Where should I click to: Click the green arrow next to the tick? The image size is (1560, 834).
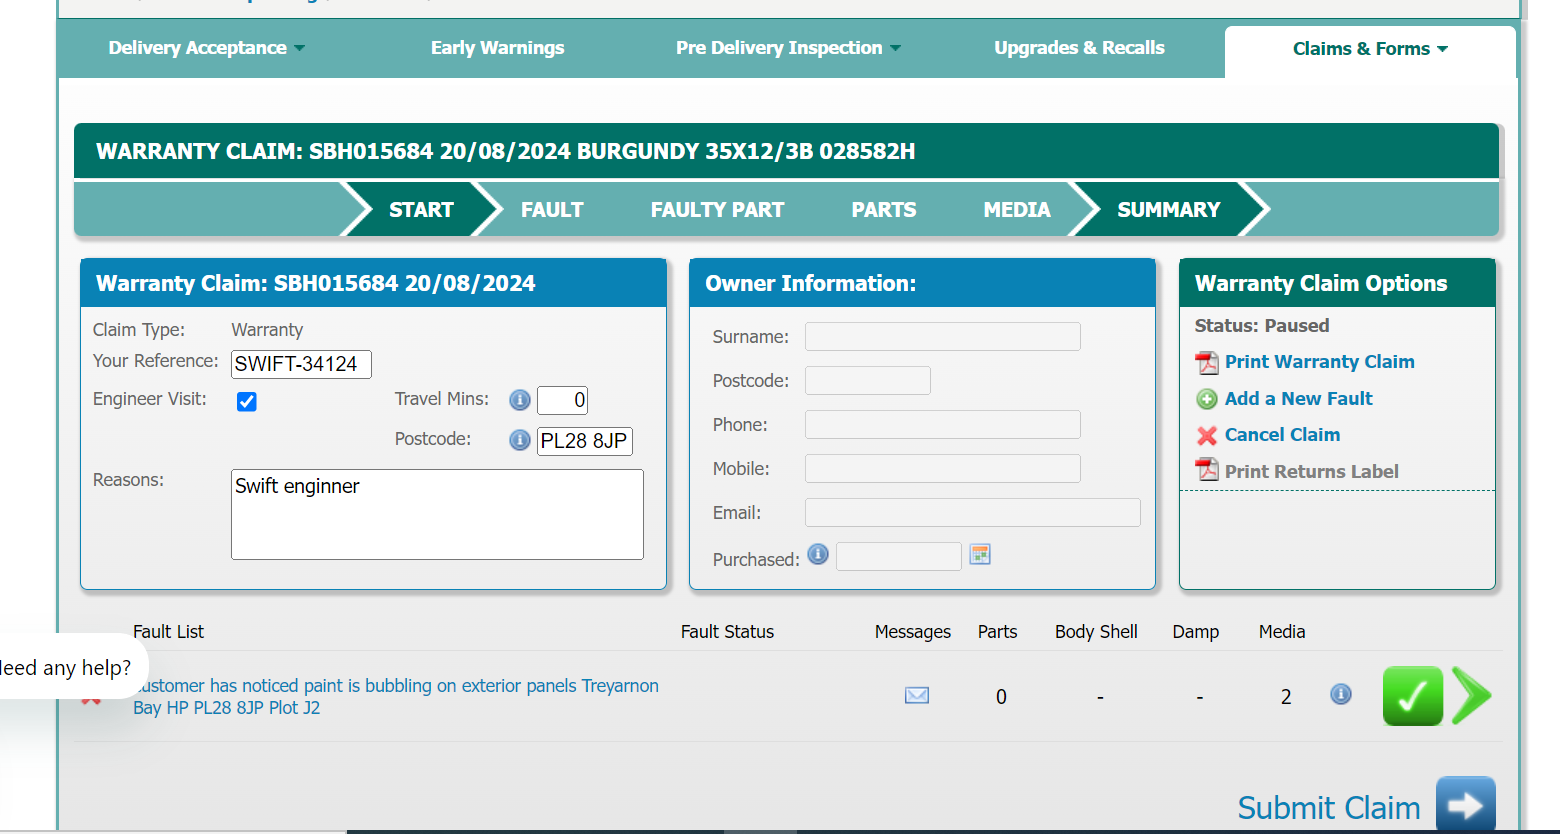coord(1471,695)
